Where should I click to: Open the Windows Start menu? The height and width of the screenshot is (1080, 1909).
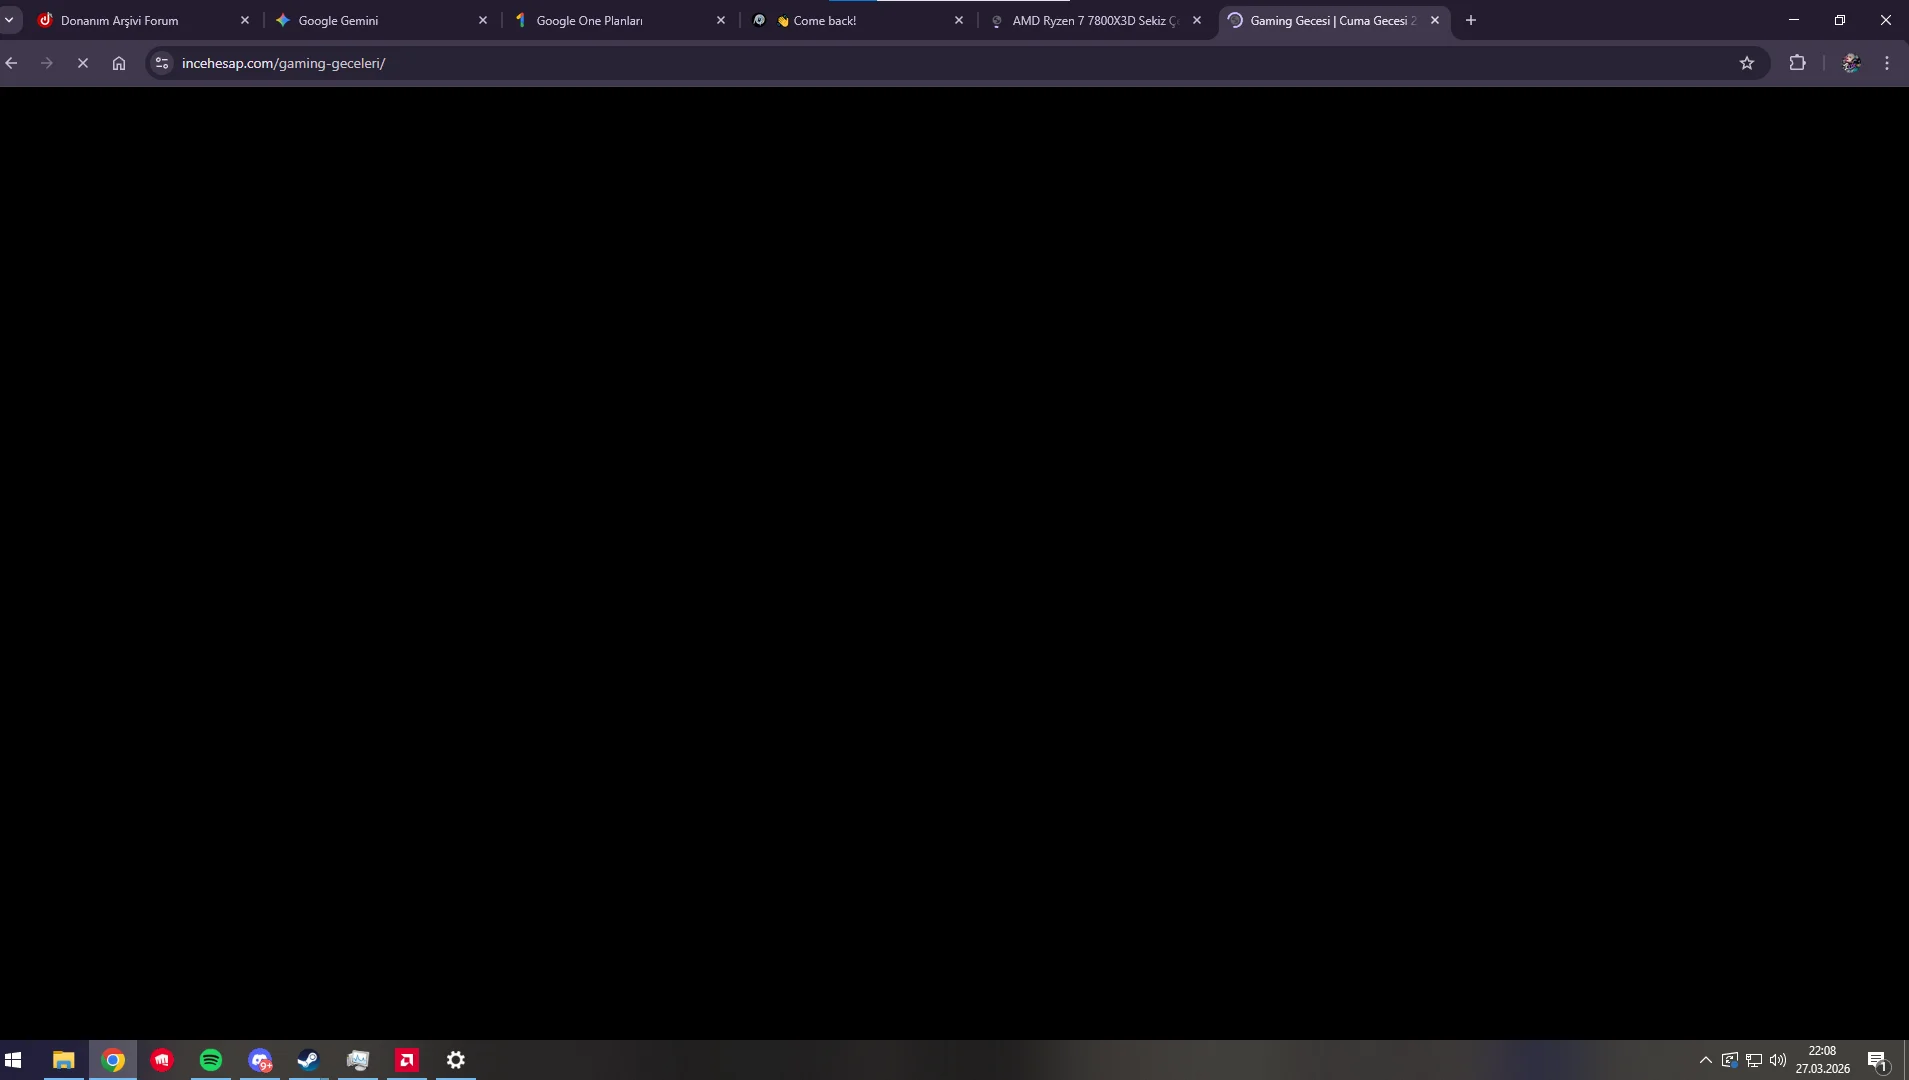(14, 1060)
